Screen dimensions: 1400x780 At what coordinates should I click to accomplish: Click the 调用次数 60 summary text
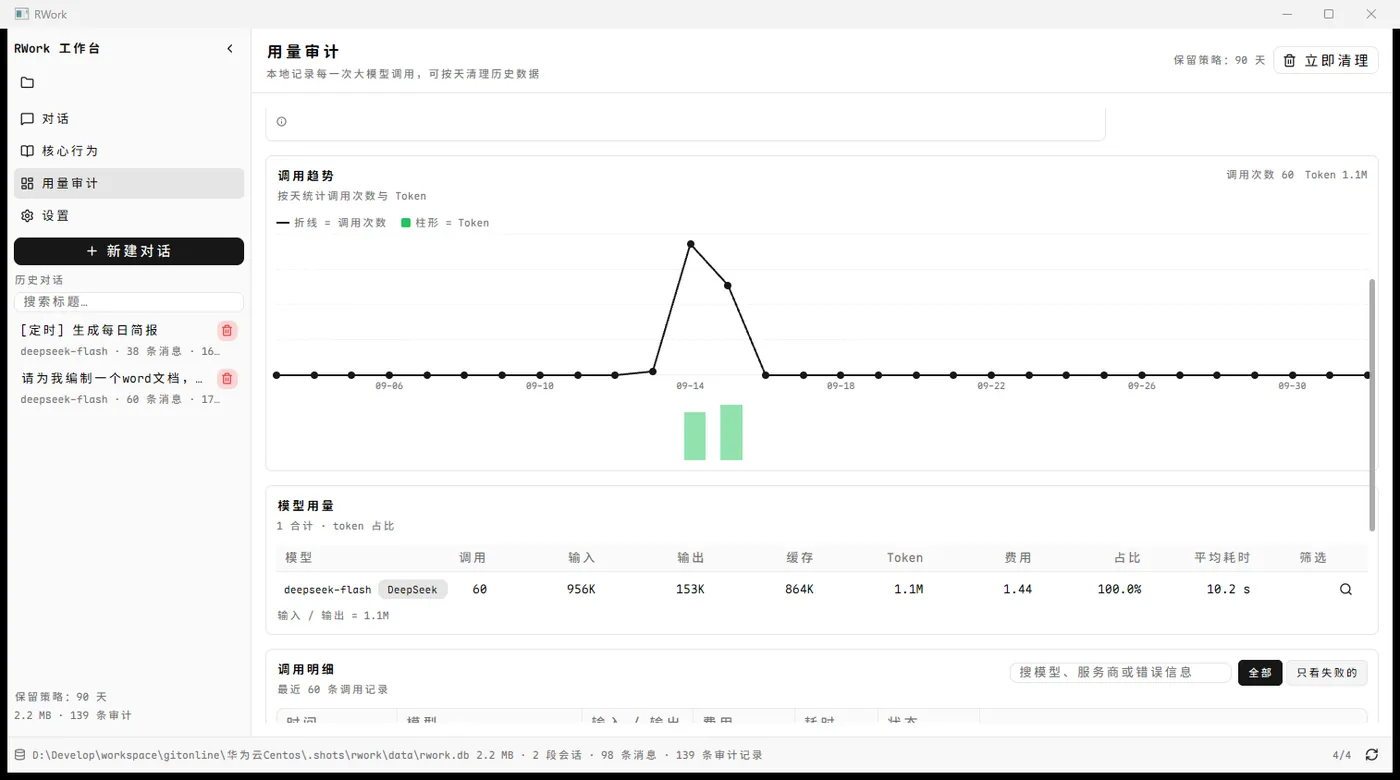(x=1260, y=175)
